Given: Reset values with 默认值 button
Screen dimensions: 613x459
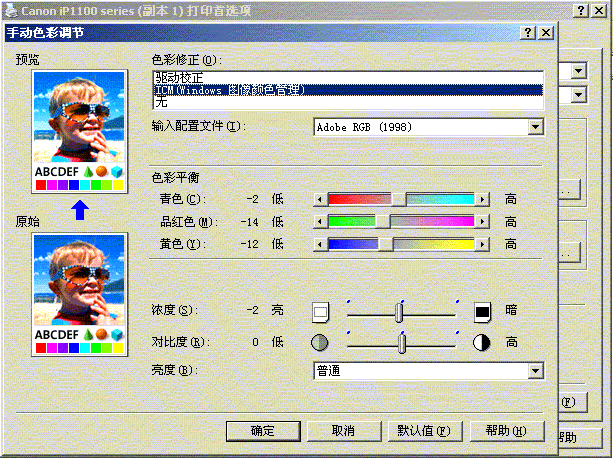Looking at the screenshot, I should [424, 431].
